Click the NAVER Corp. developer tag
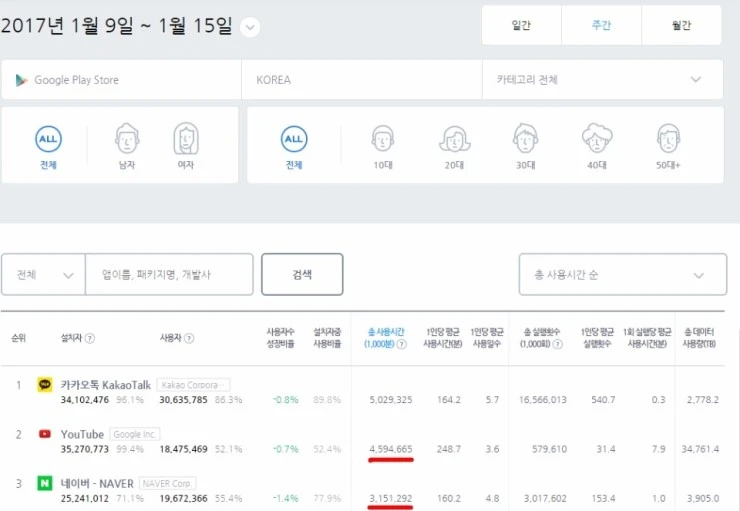This screenshot has height=511, width=740. pos(168,484)
